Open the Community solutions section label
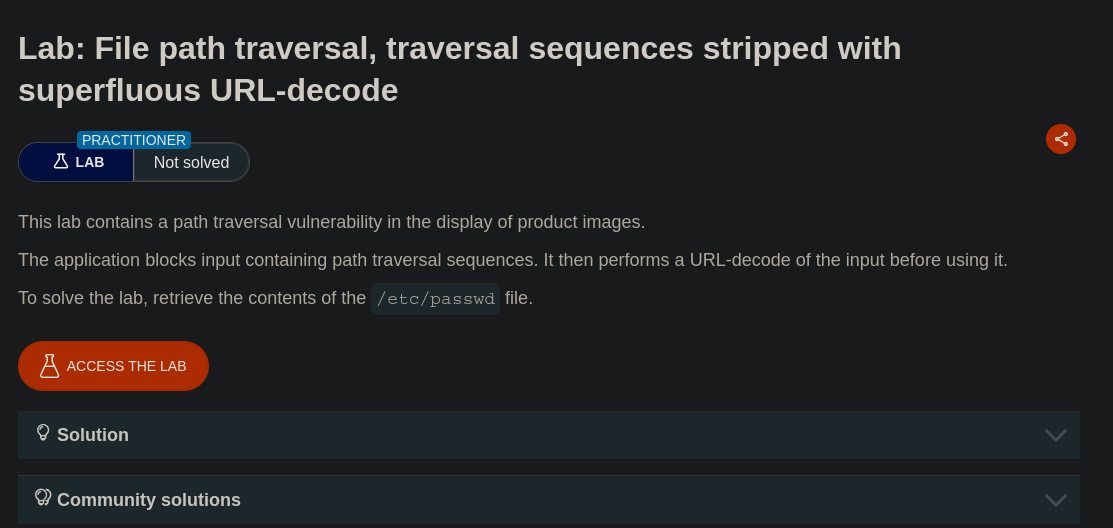This screenshot has width=1113, height=528. (x=149, y=500)
